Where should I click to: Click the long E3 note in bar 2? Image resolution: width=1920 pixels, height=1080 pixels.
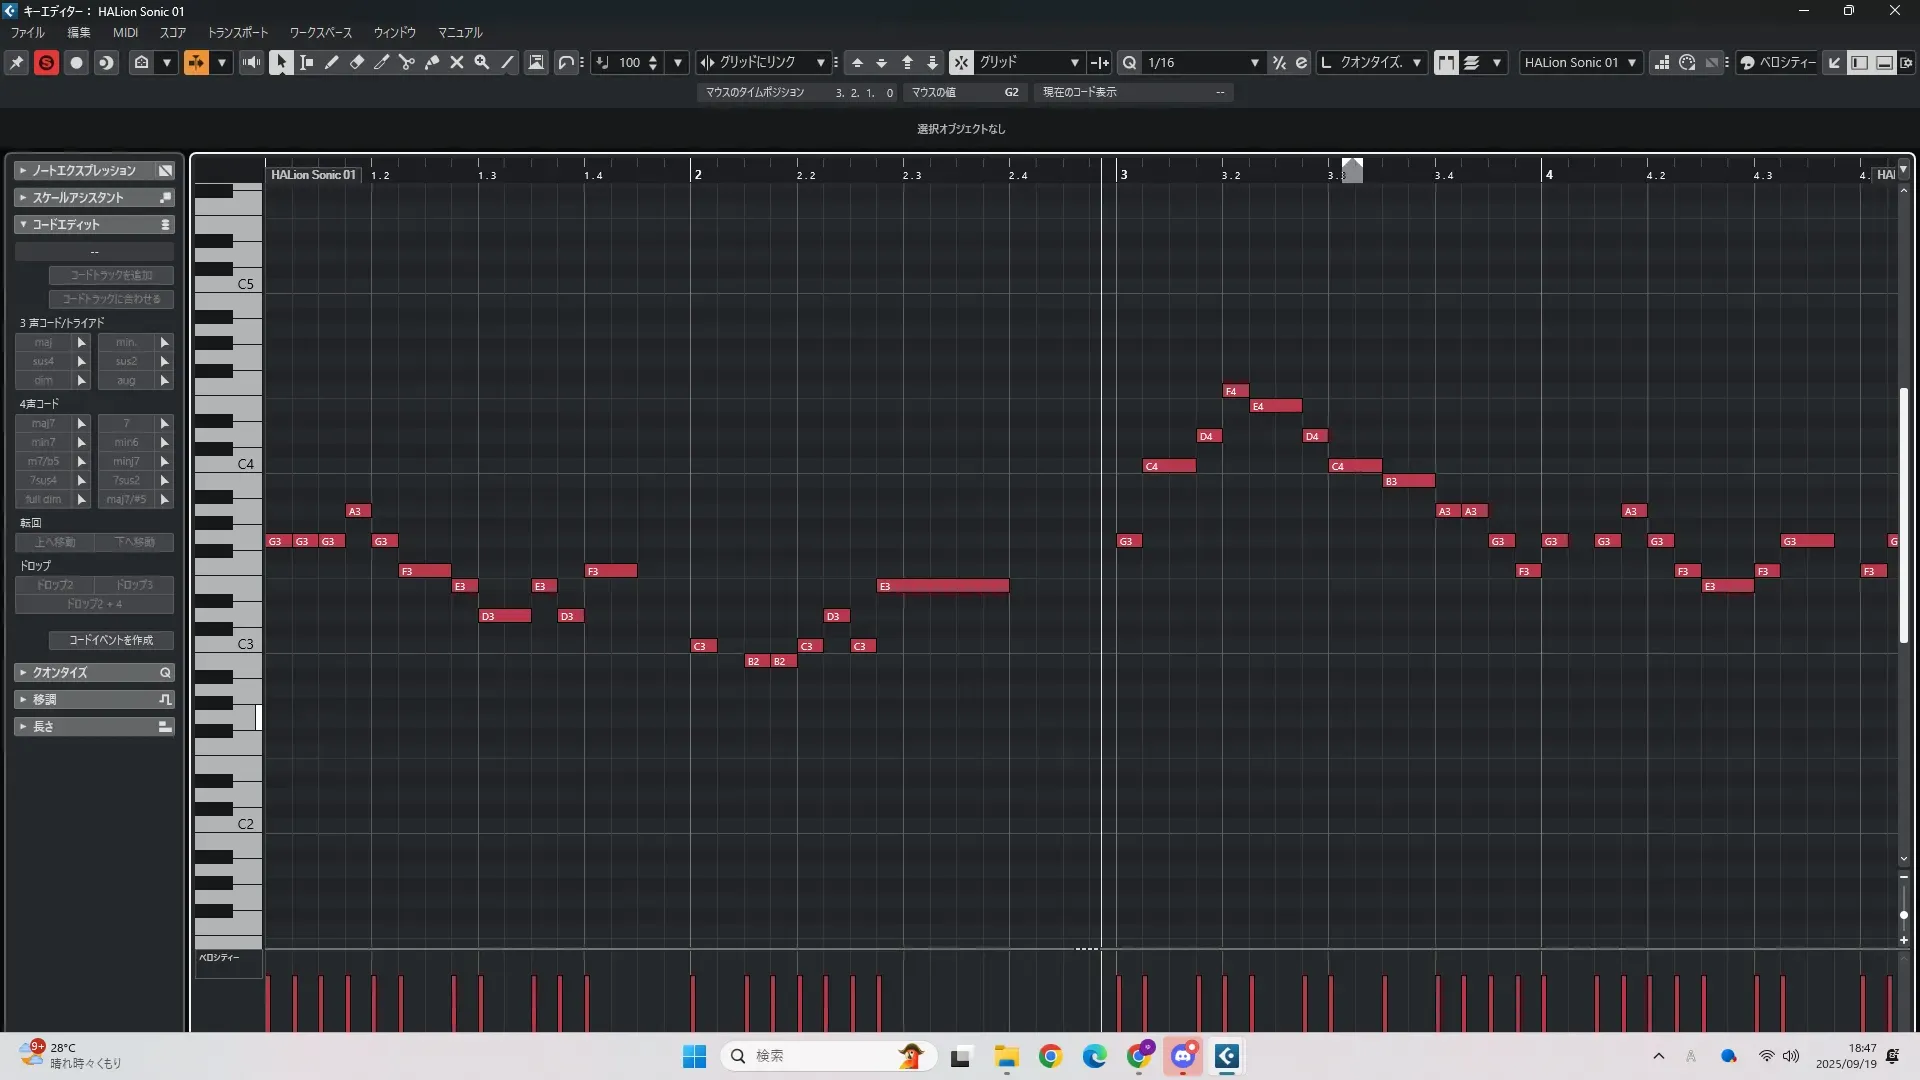[943, 586]
